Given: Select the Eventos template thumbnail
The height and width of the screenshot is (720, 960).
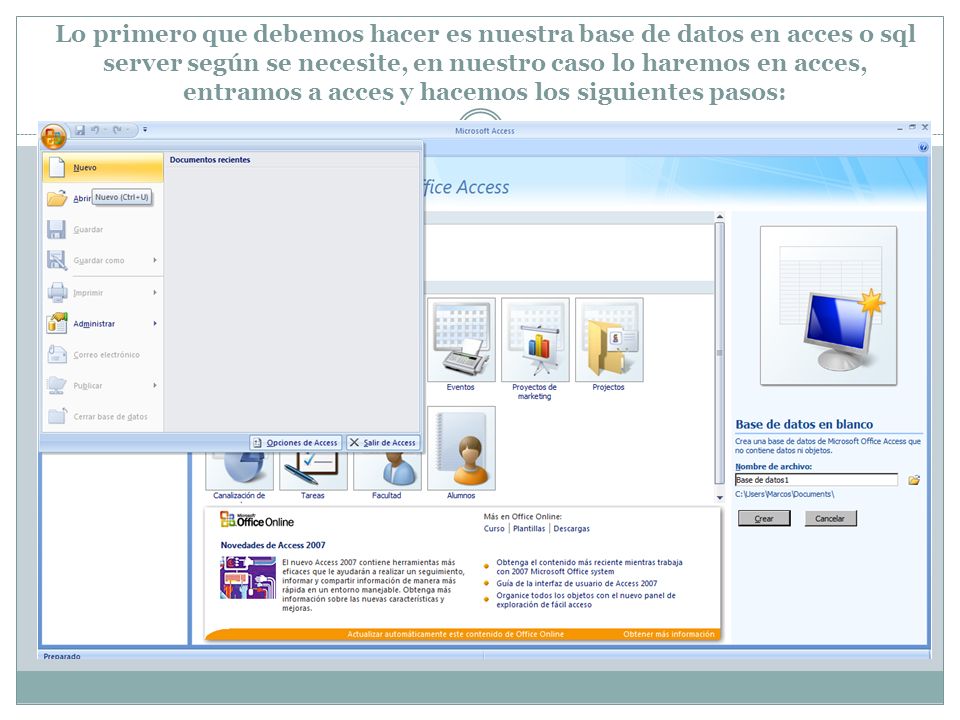Looking at the screenshot, I should [461, 340].
